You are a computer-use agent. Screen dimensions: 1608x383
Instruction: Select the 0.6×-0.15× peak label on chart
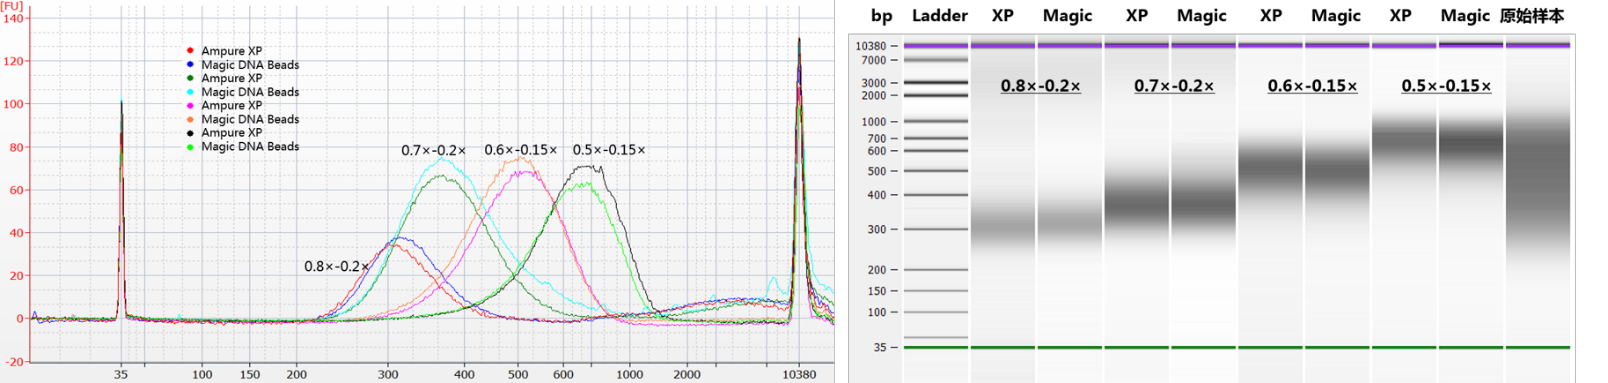click(x=520, y=149)
